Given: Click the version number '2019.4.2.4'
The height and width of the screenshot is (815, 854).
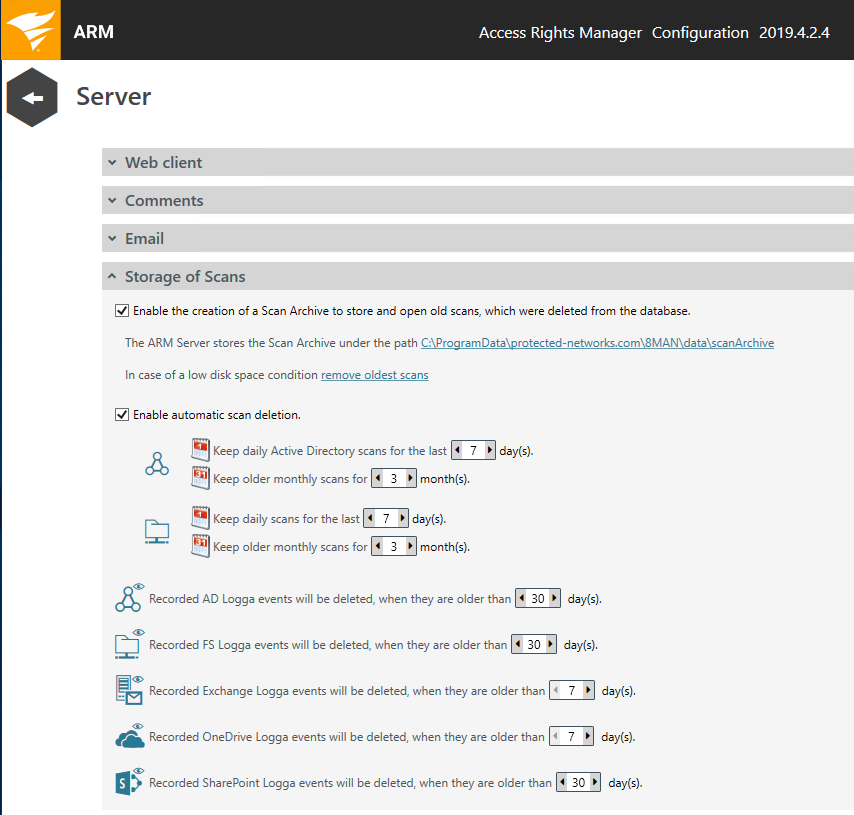Looking at the screenshot, I should (x=794, y=33).
